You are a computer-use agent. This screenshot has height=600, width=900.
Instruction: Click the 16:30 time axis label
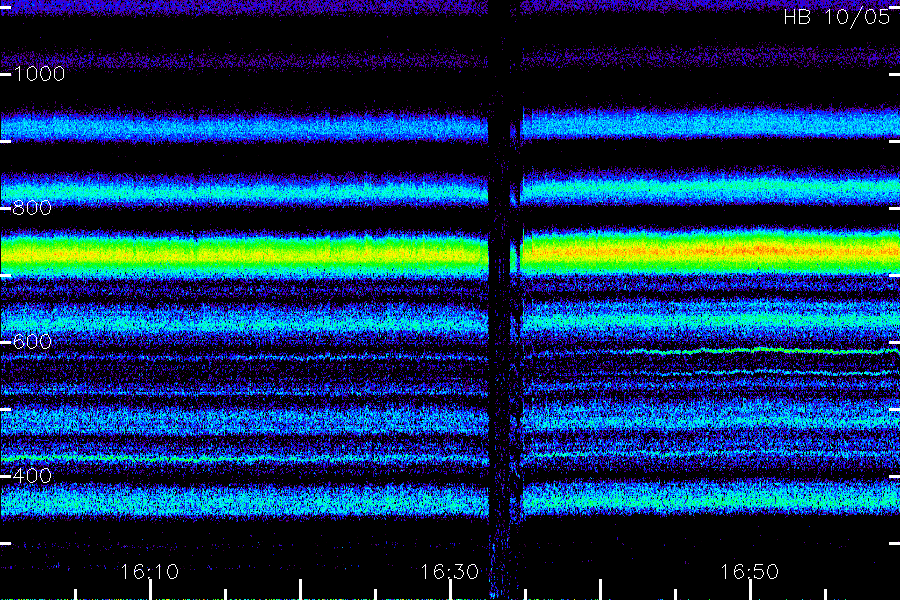449,572
